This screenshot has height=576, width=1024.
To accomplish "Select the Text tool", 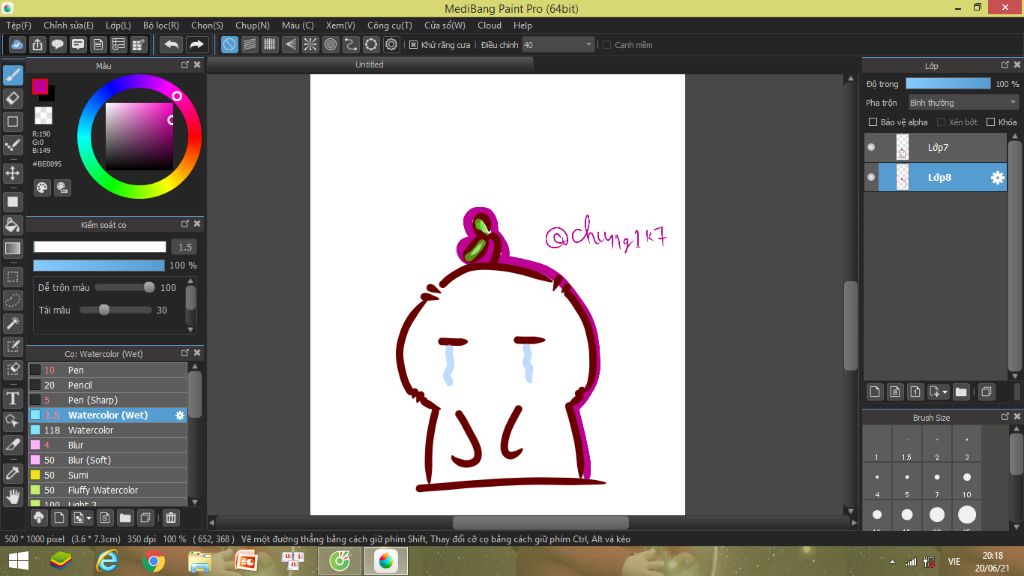I will 12,398.
